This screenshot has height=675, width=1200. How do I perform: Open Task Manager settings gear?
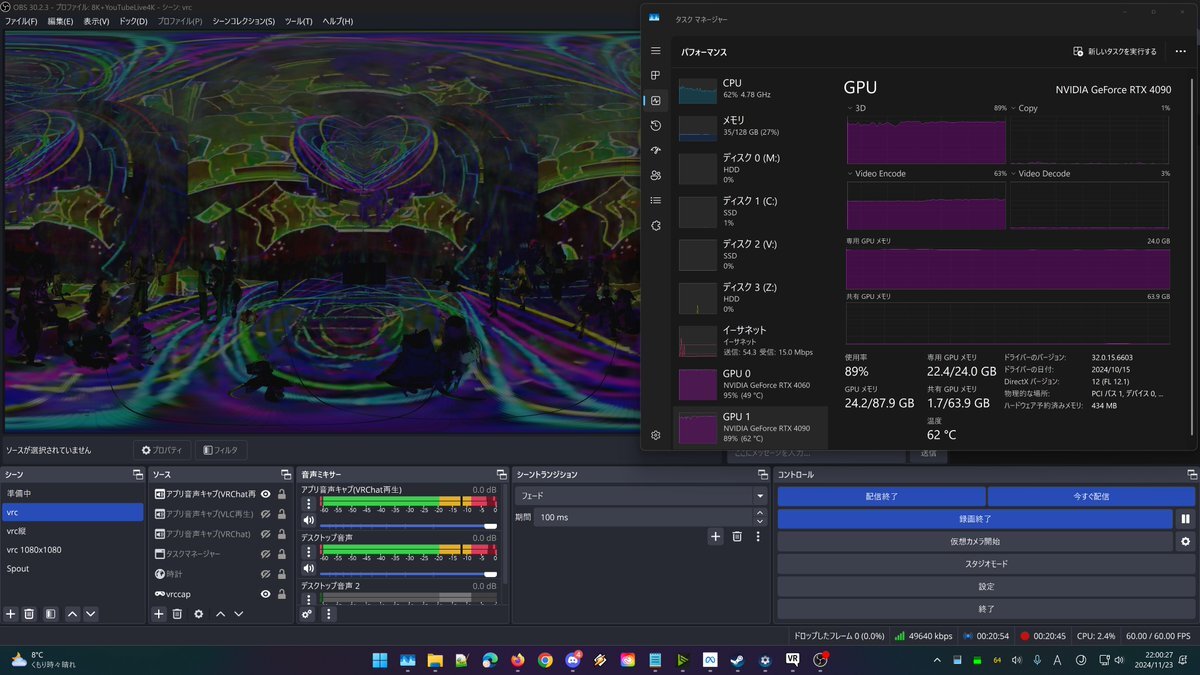[x=656, y=435]
